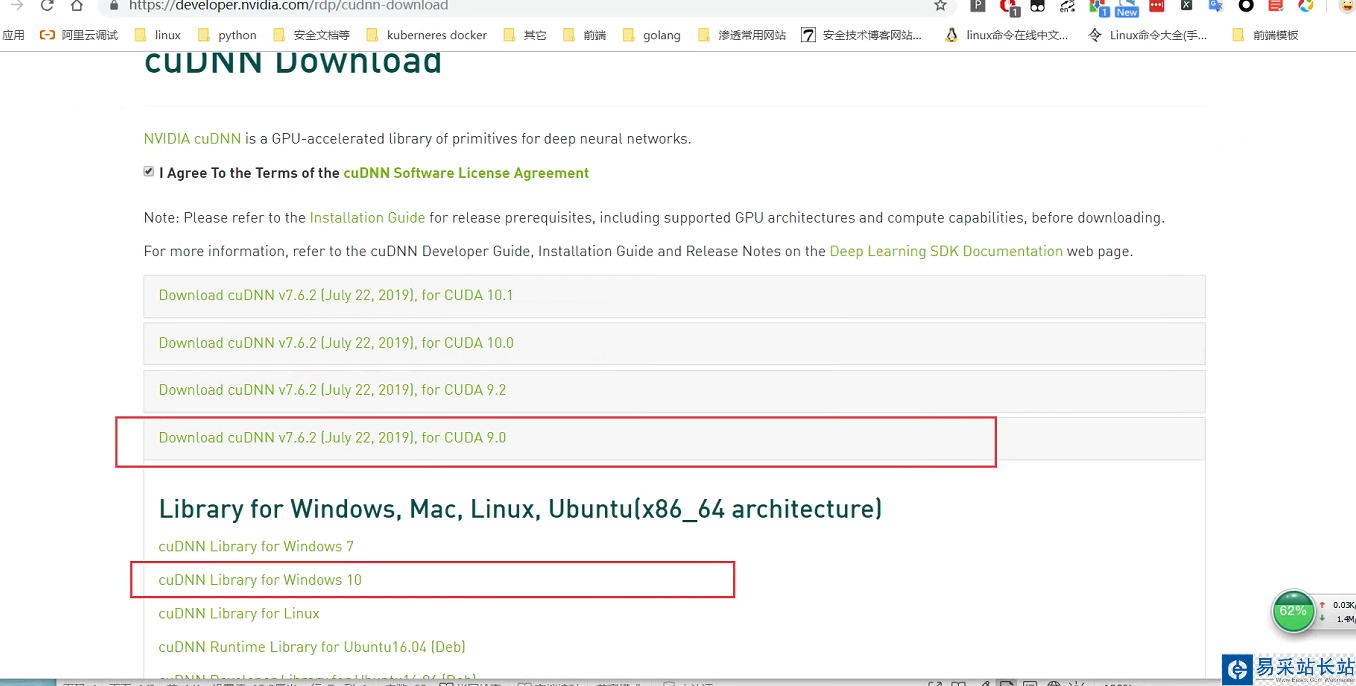The width and height of the screenshot is (1356, 686).
Task: Open the Linux命令大全 bookmark
Action: point(1148,35)
